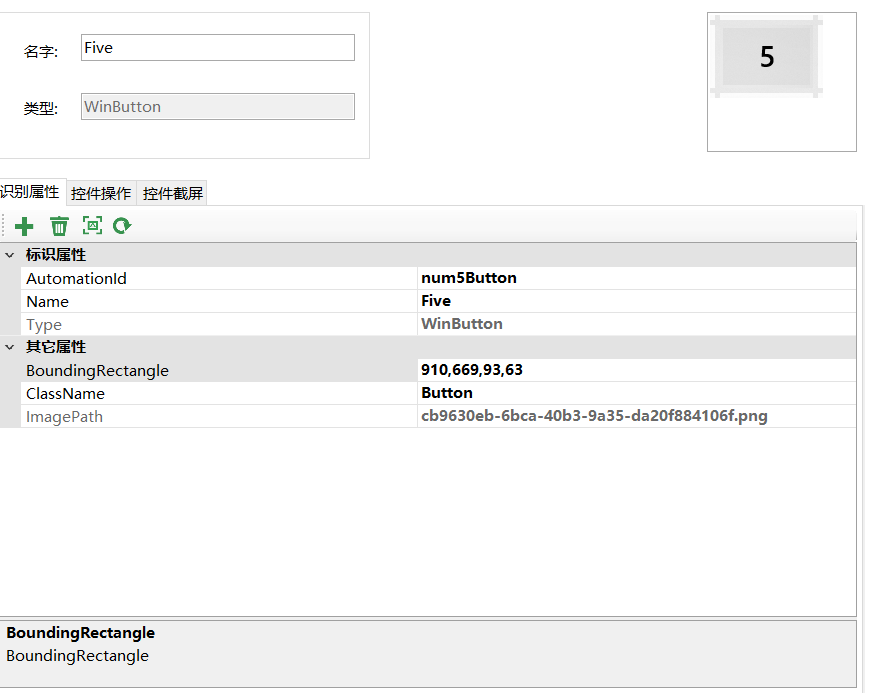The image size is (870, 693).
Task: Click the 类型 field showing WinButton
Action: [x=217, y=107]
